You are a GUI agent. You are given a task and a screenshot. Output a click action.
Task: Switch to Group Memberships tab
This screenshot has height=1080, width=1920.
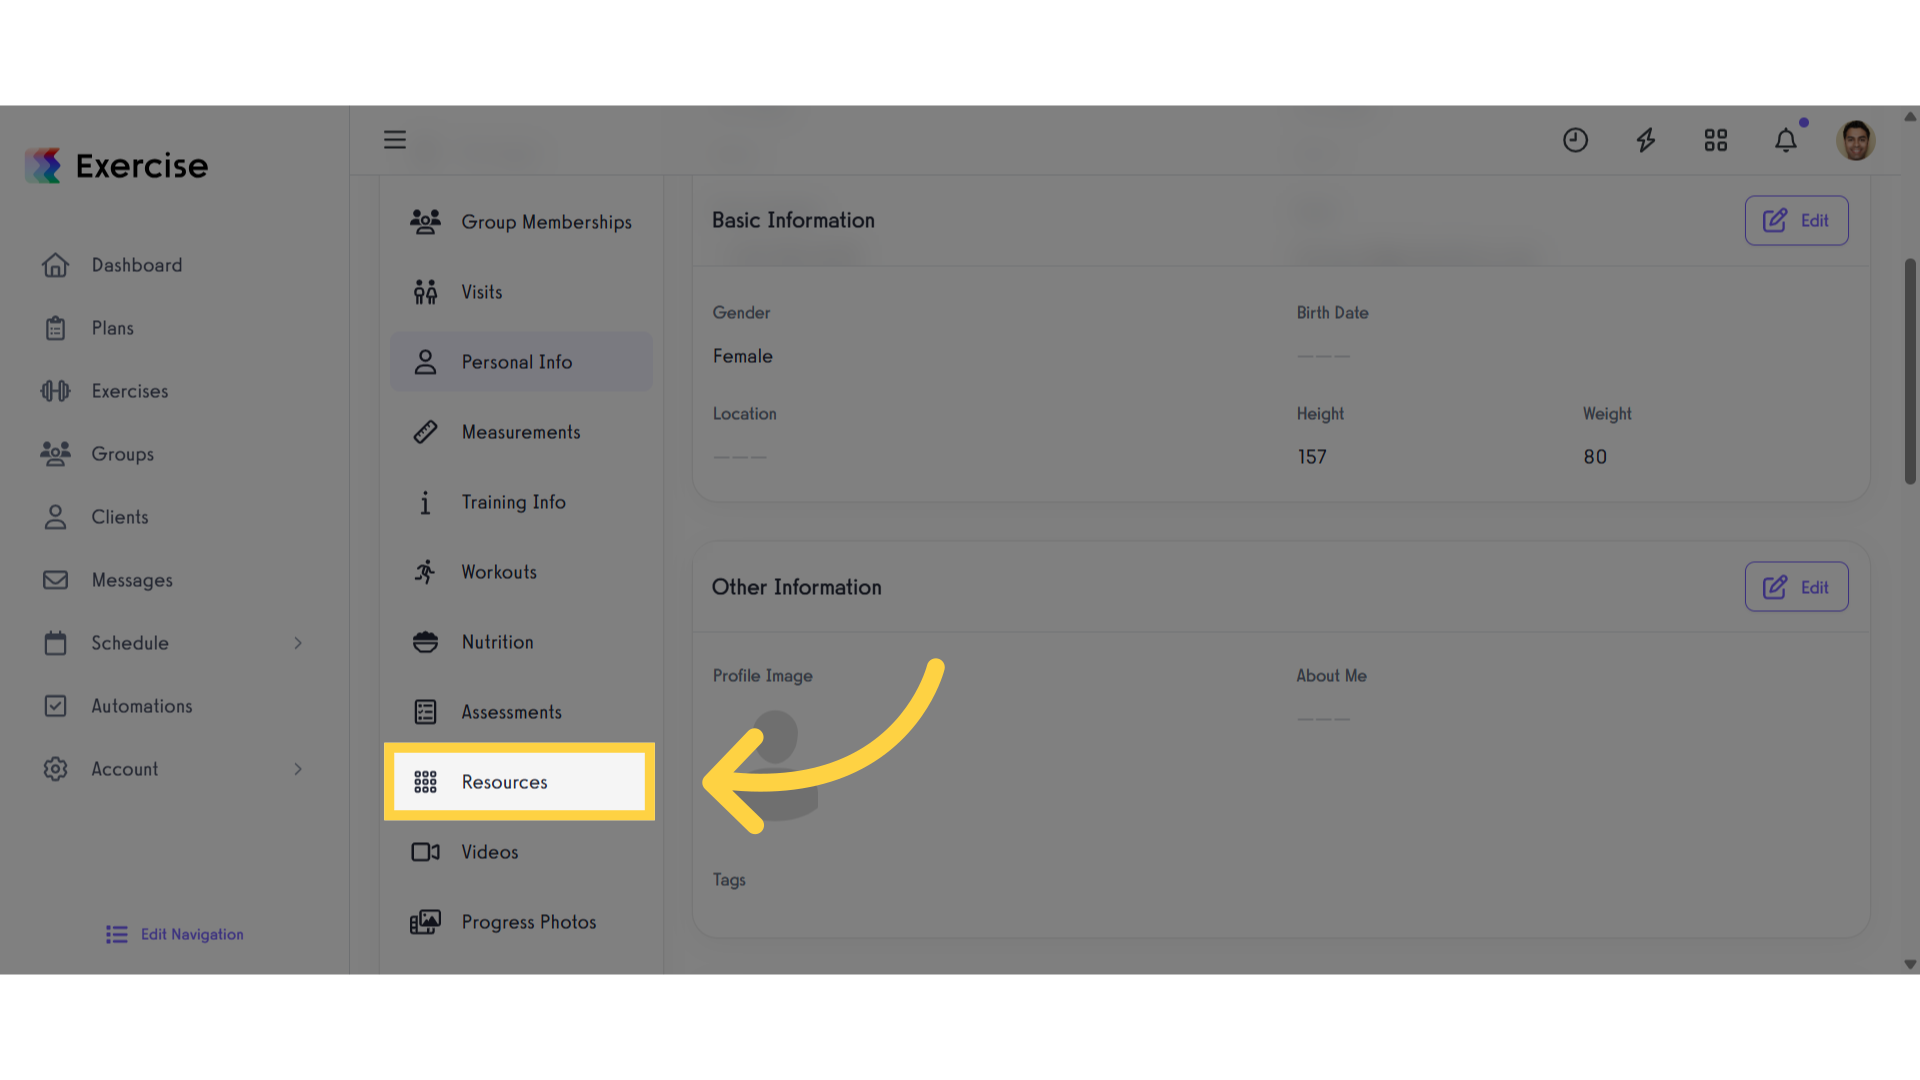tap(521, 222)
